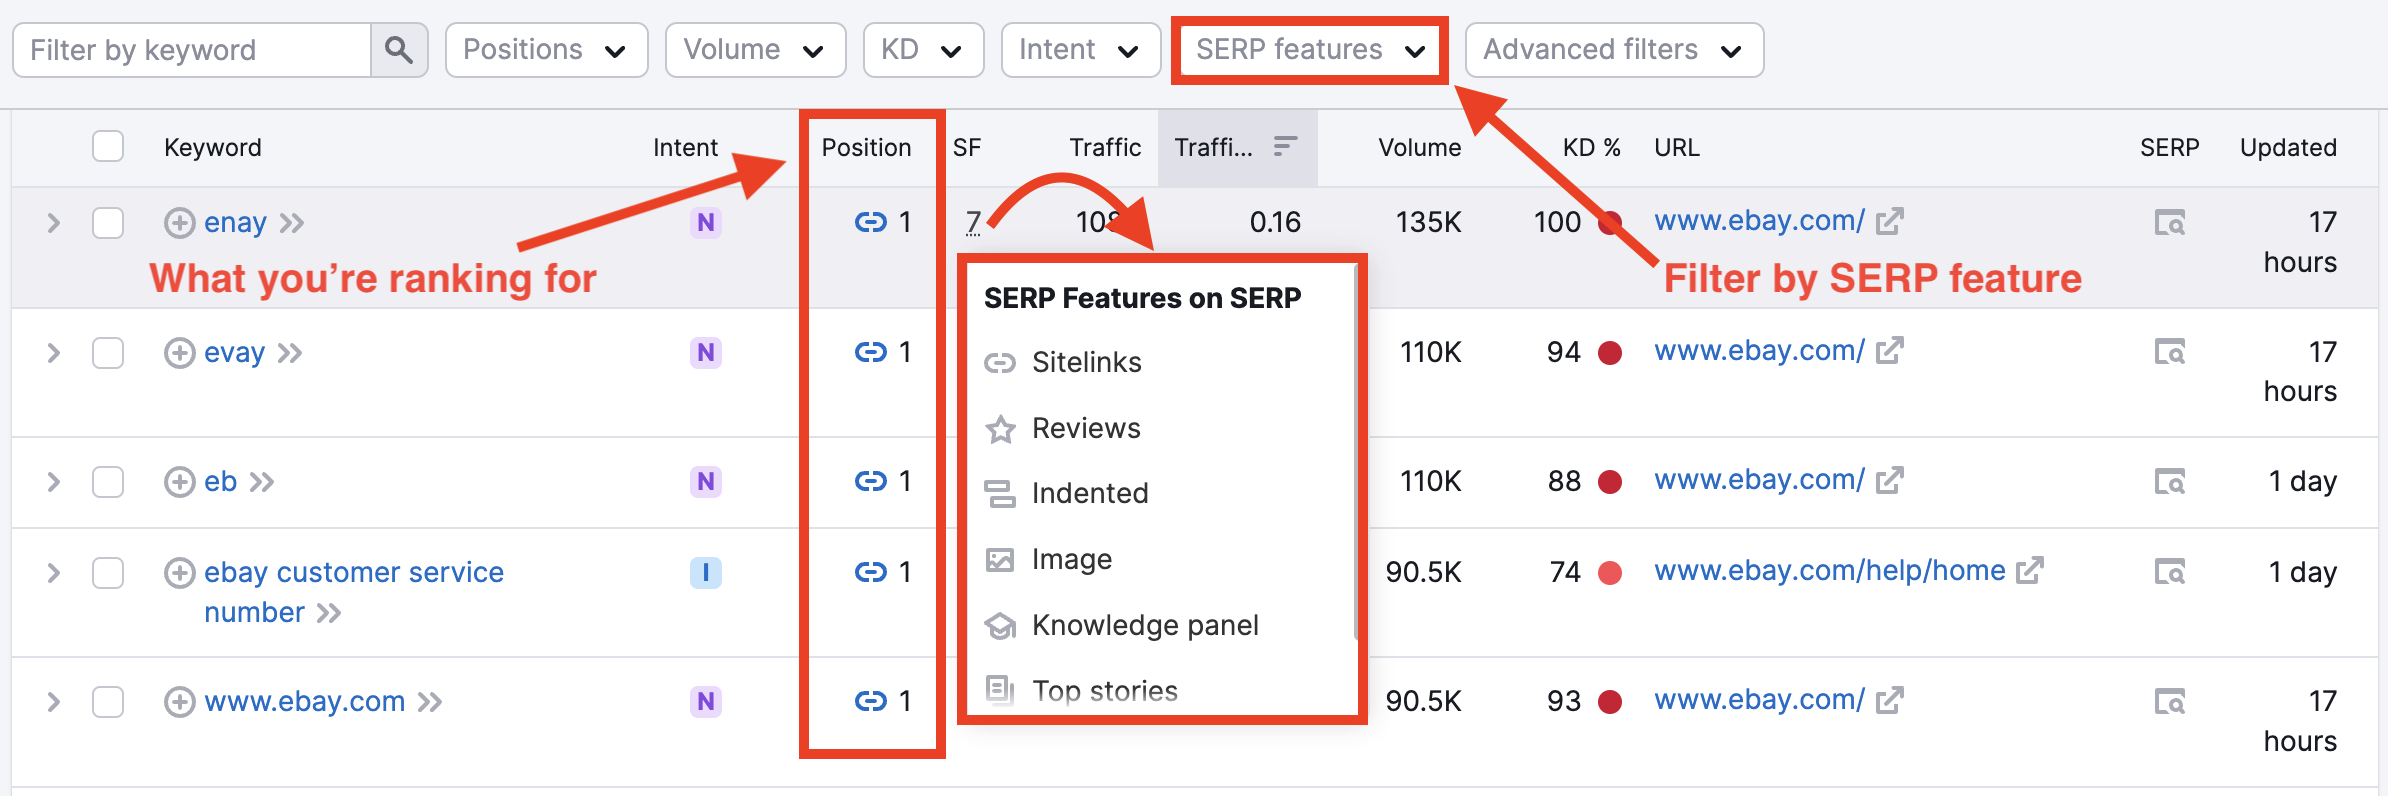Open SERP snapshot icon for www.ebay.com row

pos(2169,701)
